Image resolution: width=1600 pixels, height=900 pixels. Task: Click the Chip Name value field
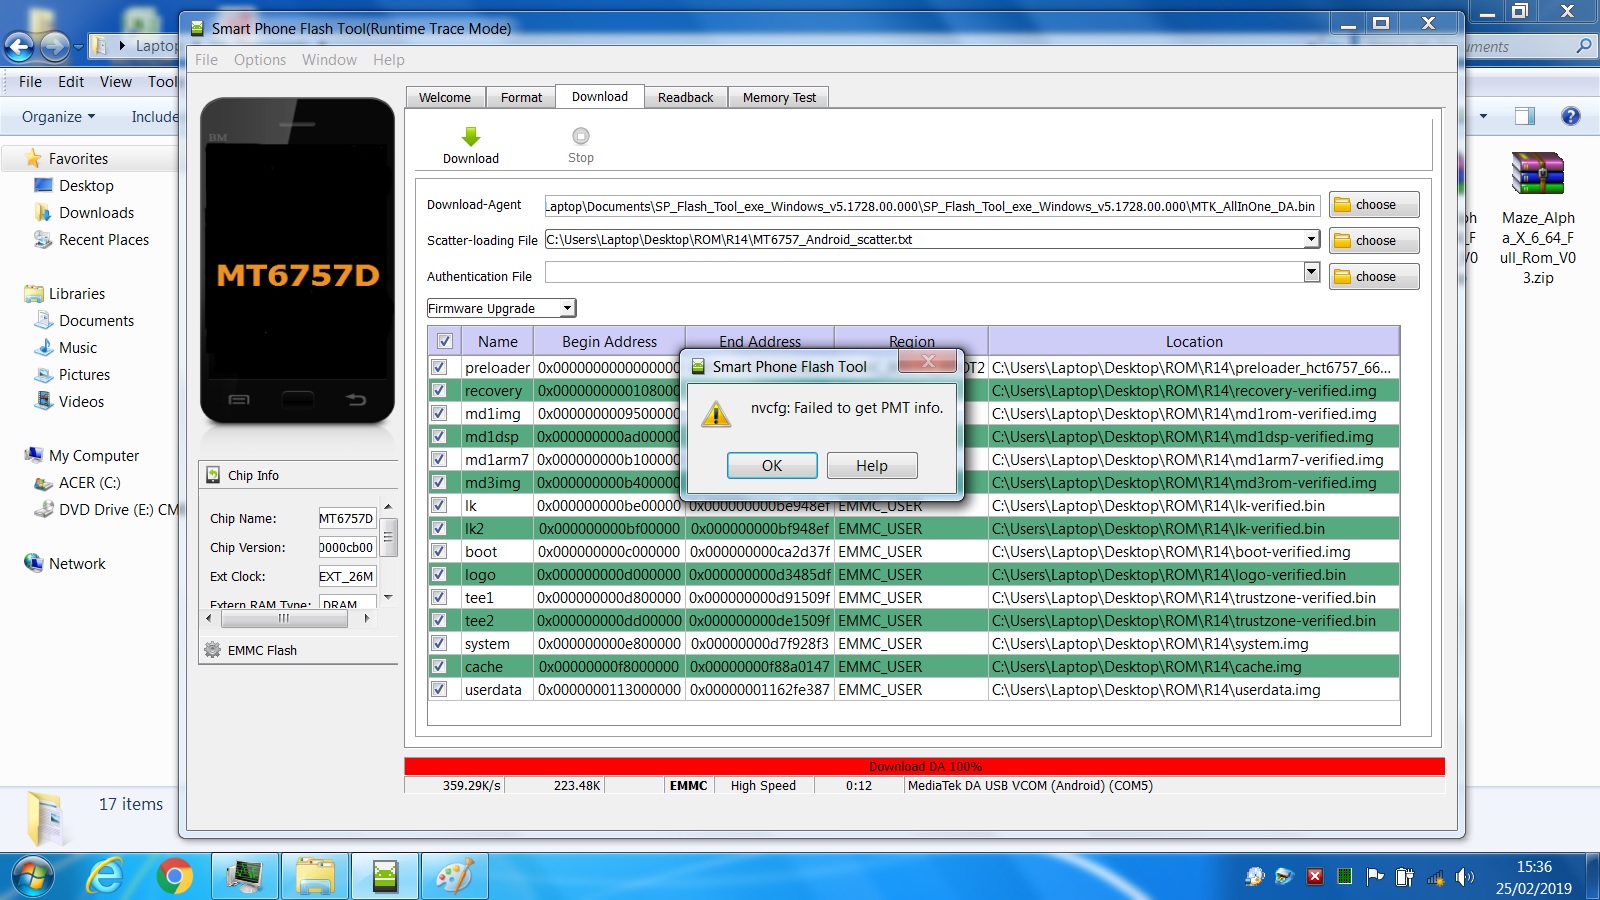347,518
